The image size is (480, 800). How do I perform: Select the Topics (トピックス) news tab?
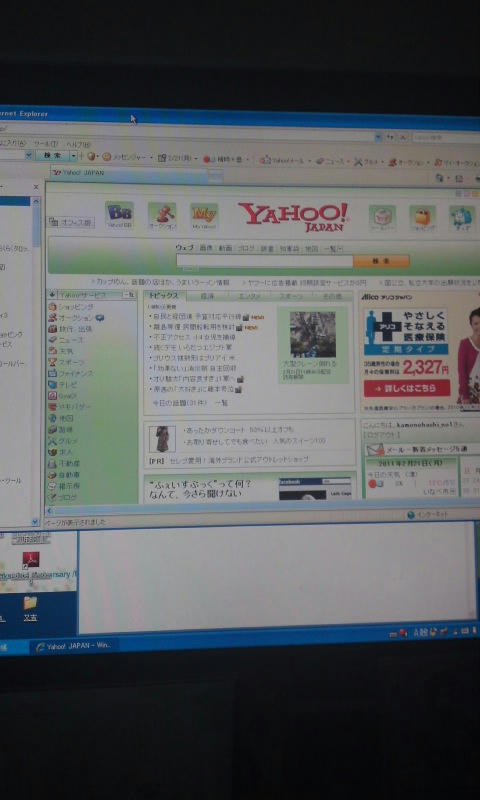[164, 295]
